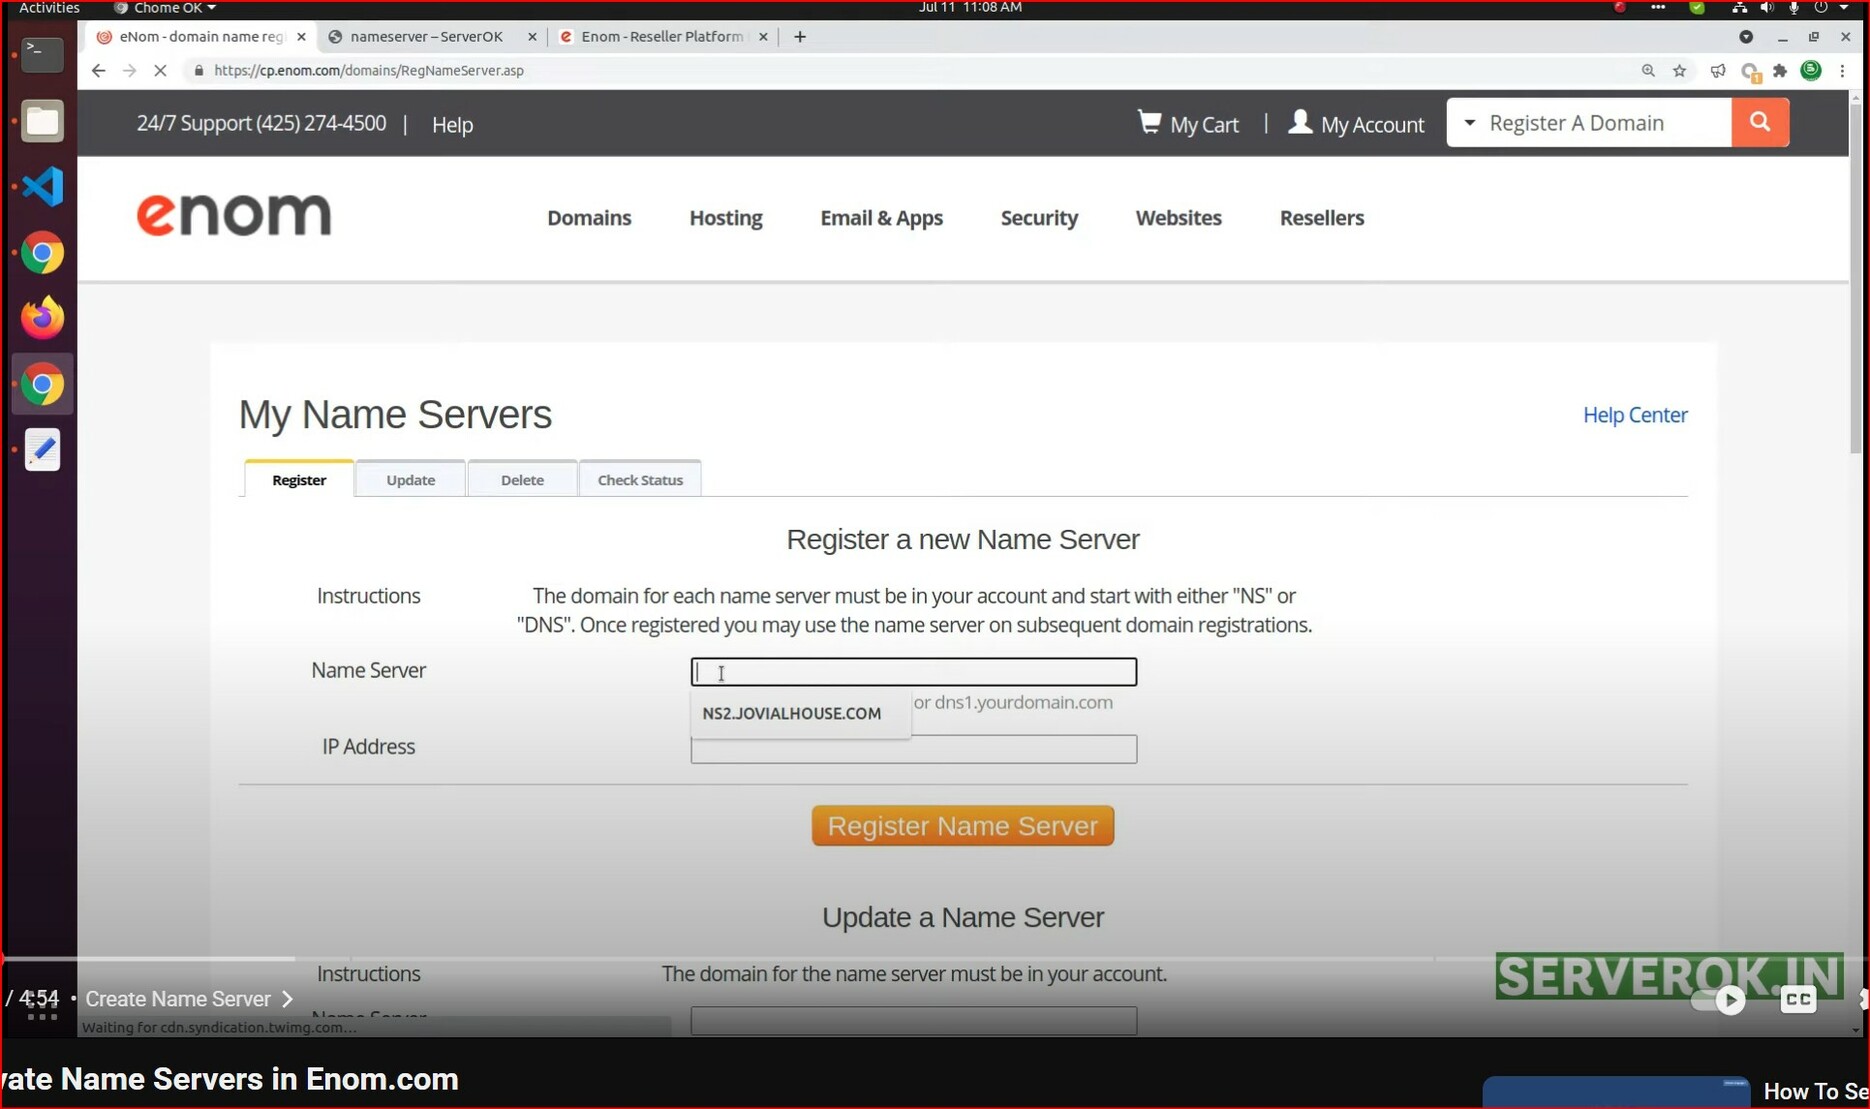Image resolution: width=1870 pixels, height=1109 pixels.
Task: Click the Help link in top bar
Action: (452, 124)
